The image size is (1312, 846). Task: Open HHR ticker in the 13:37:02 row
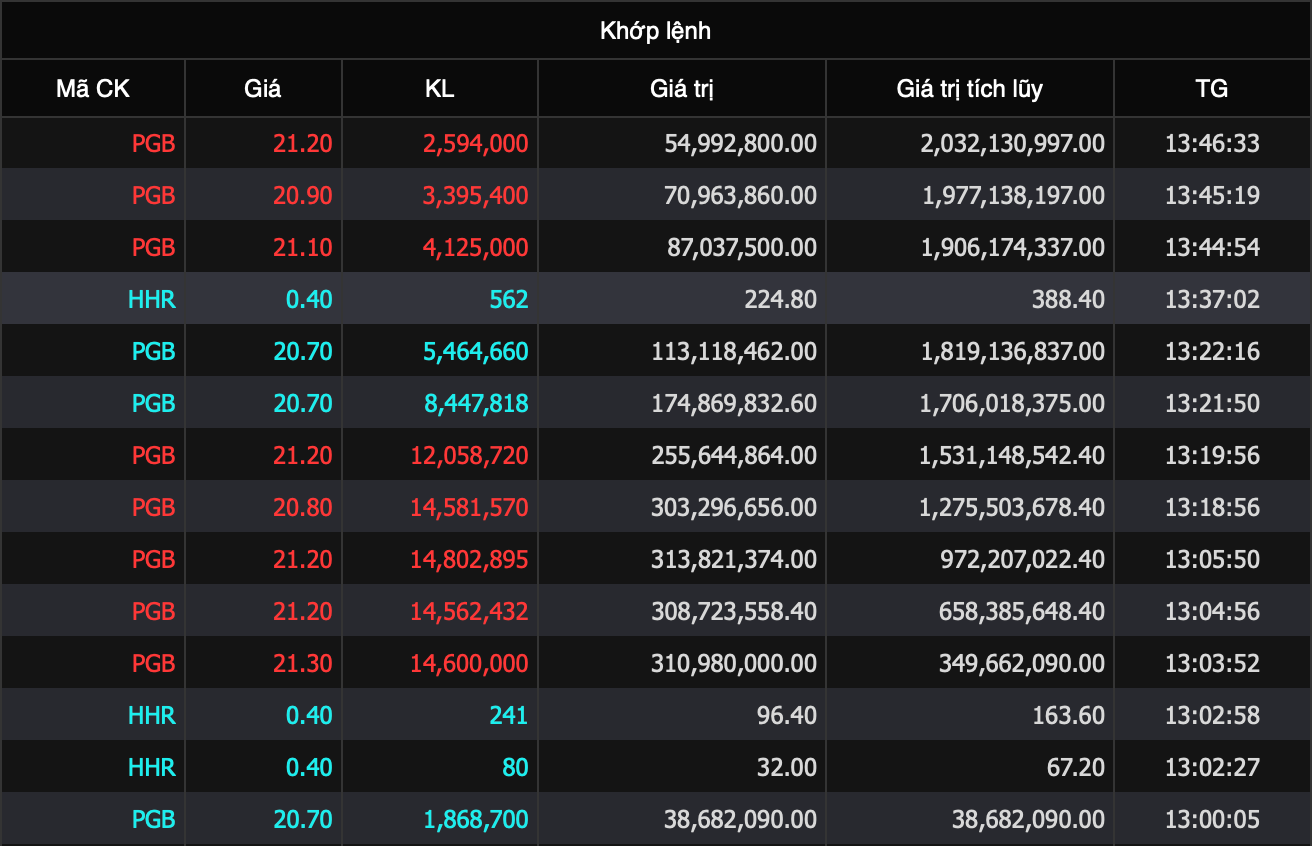tap(152, 299)
